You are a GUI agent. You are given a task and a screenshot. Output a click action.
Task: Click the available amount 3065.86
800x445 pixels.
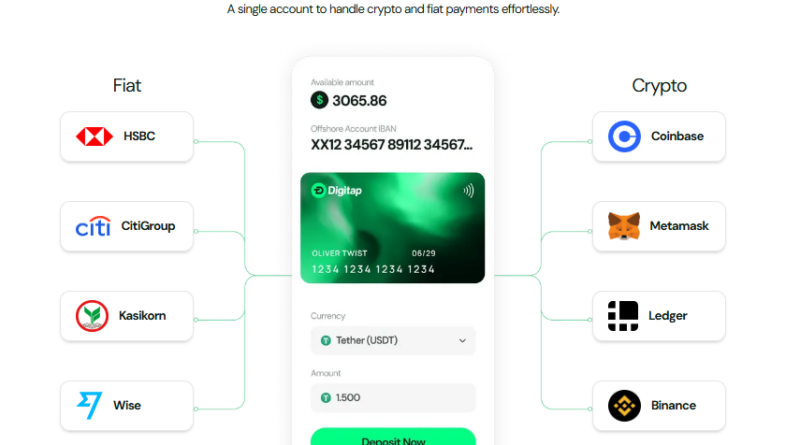(x=359, y=101)
